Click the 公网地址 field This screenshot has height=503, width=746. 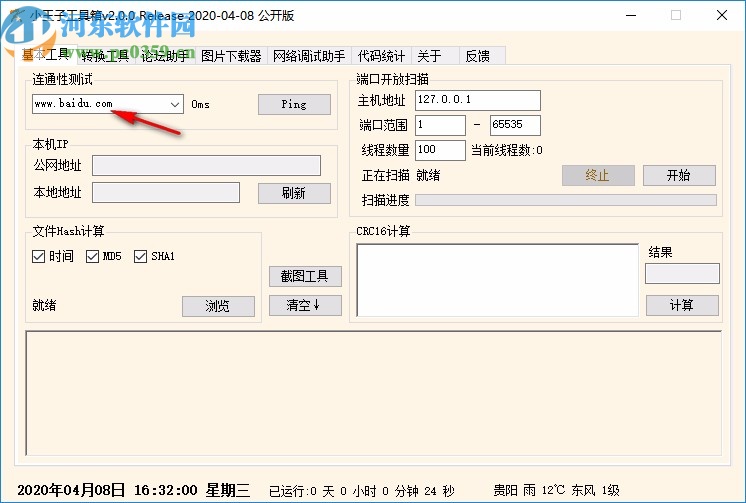tap(206, 165)
